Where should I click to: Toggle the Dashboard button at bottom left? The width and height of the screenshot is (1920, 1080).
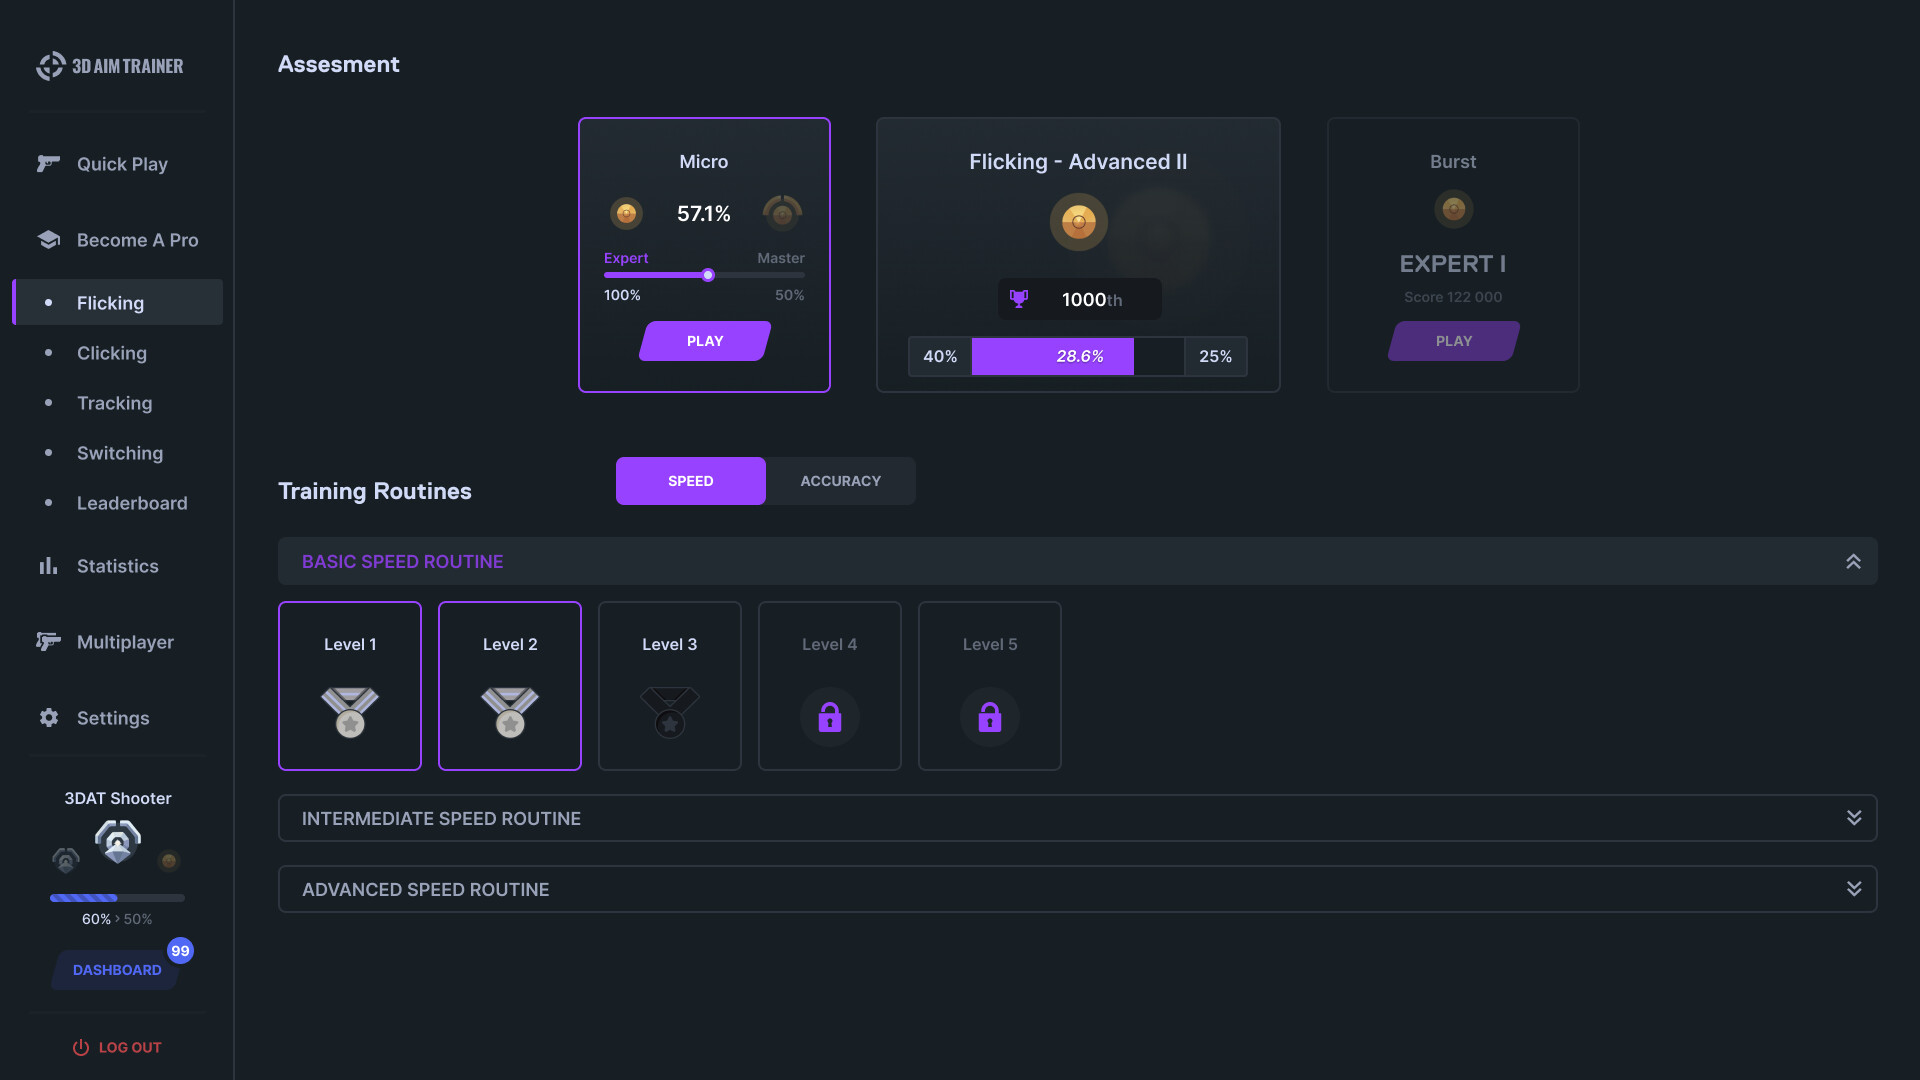click(x=117, y=969)
